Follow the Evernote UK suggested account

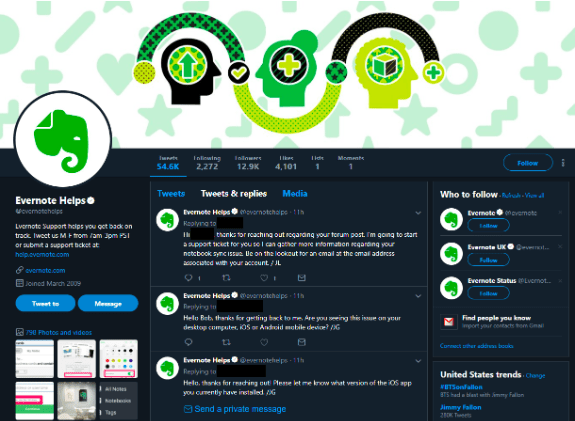coord(488,260)
